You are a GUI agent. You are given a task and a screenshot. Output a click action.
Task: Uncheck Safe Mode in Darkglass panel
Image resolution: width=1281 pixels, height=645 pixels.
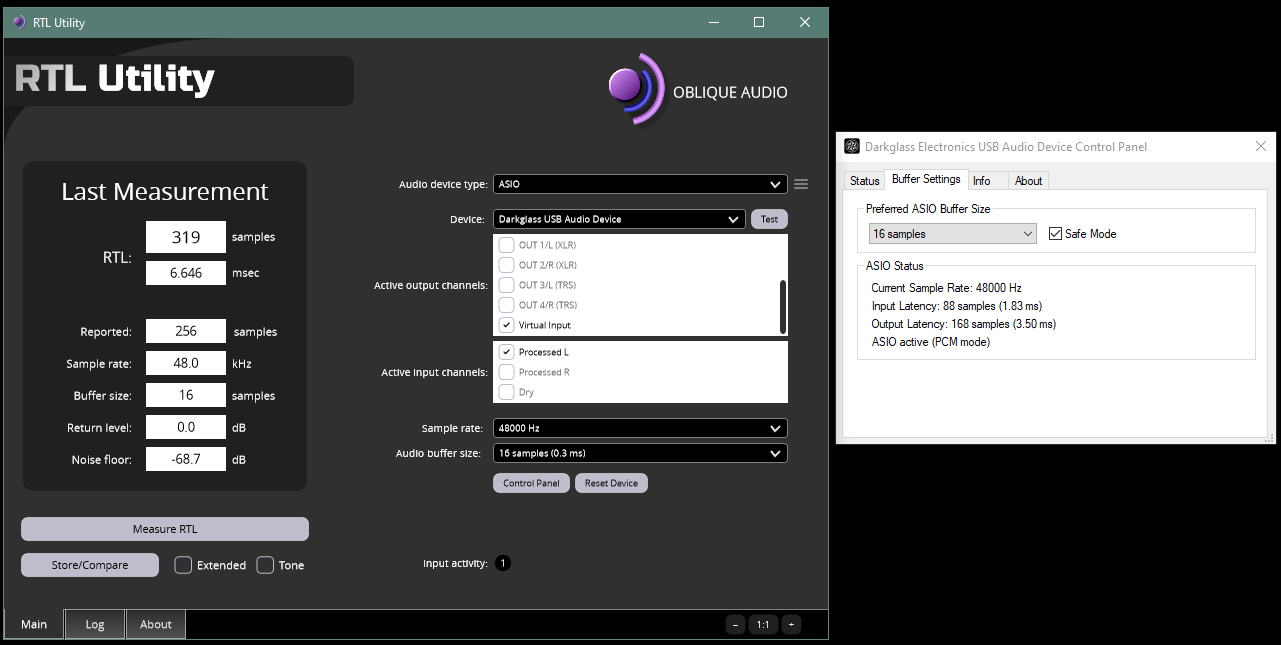click(1056, 234)
